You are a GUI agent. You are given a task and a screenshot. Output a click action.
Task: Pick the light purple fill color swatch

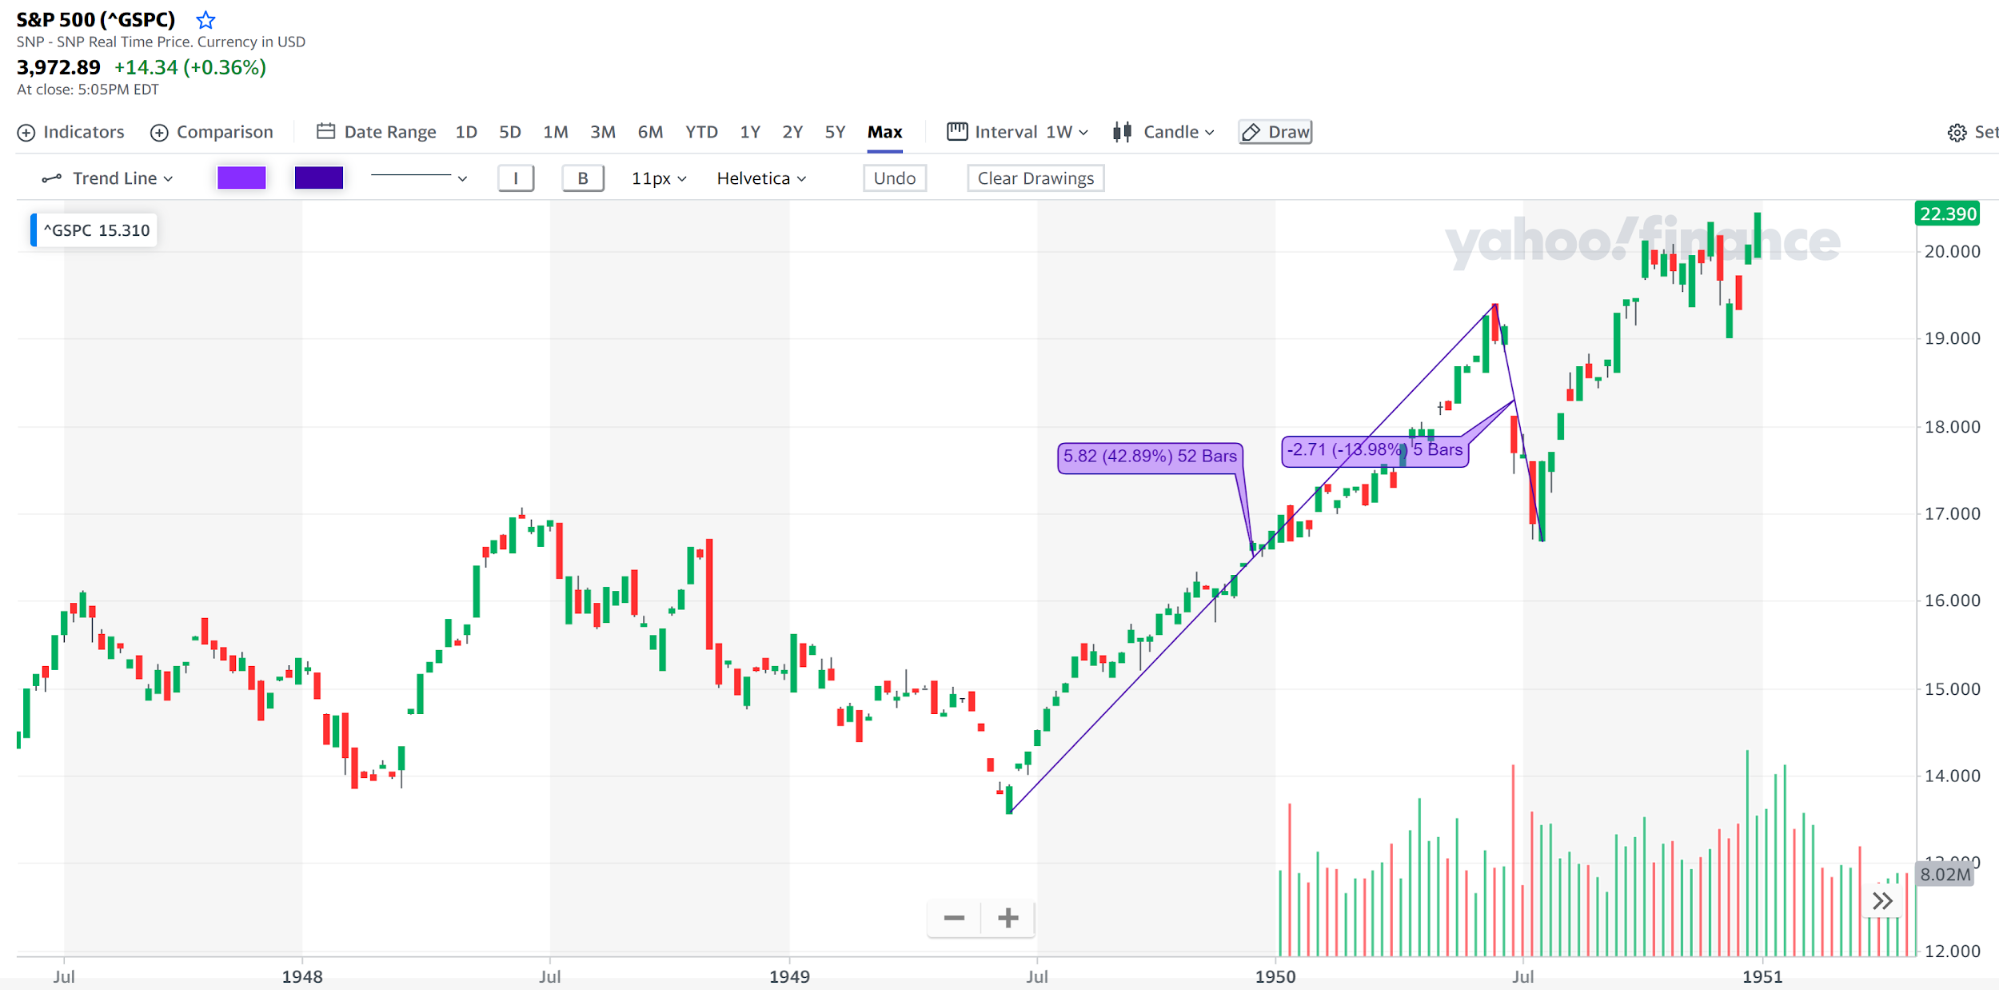241,178
